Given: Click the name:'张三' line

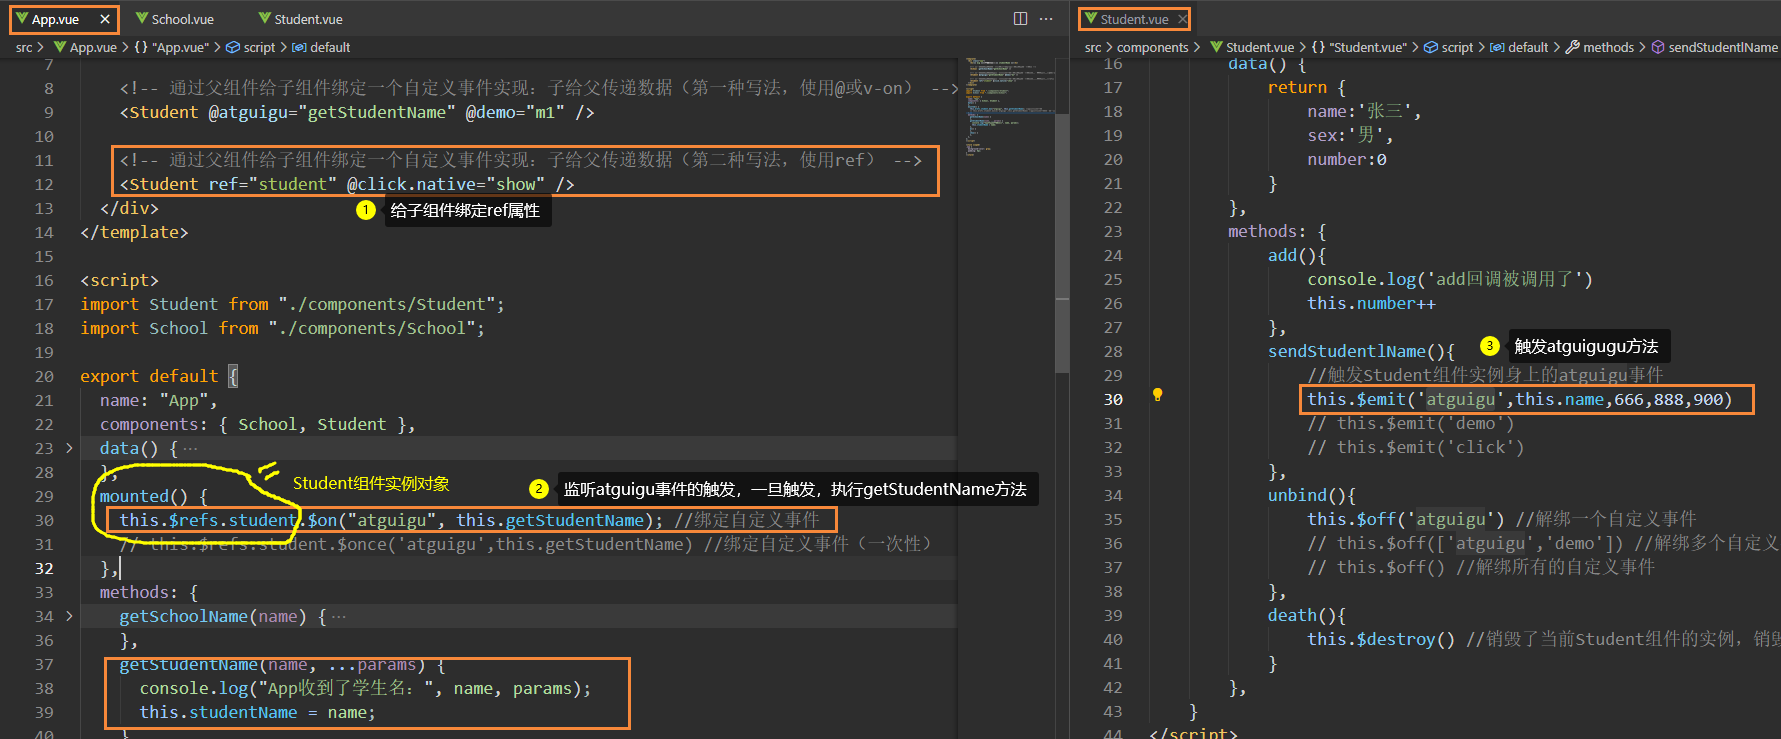Looking at the screenshot, I should 1364,111.
